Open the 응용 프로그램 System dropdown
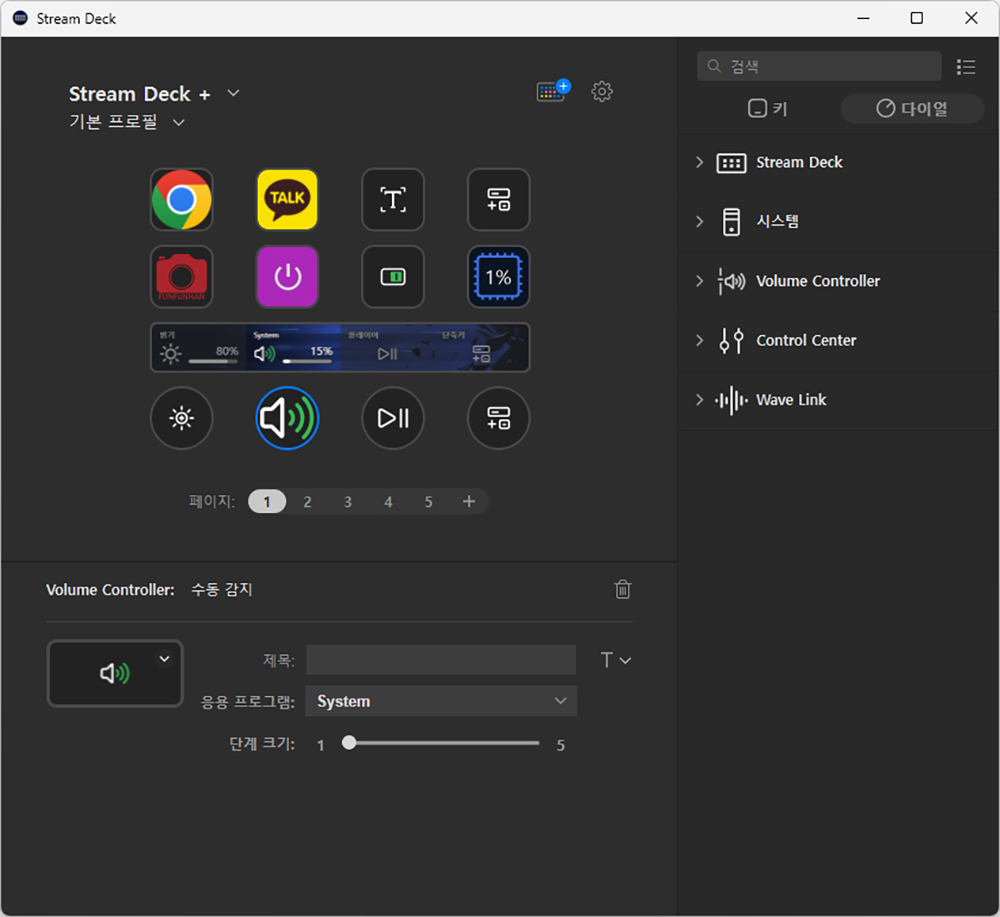This screenshot has height=917, width=1000. pyautogui.click(x=441, y=701)
